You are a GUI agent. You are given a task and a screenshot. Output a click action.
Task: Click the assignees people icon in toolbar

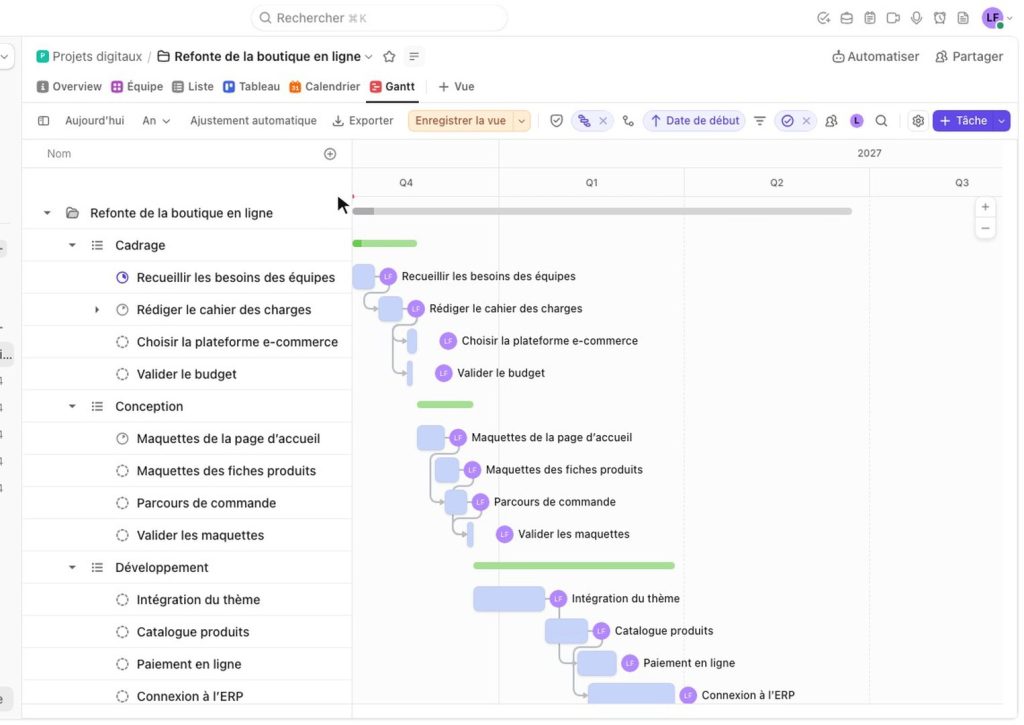point(831,121)
